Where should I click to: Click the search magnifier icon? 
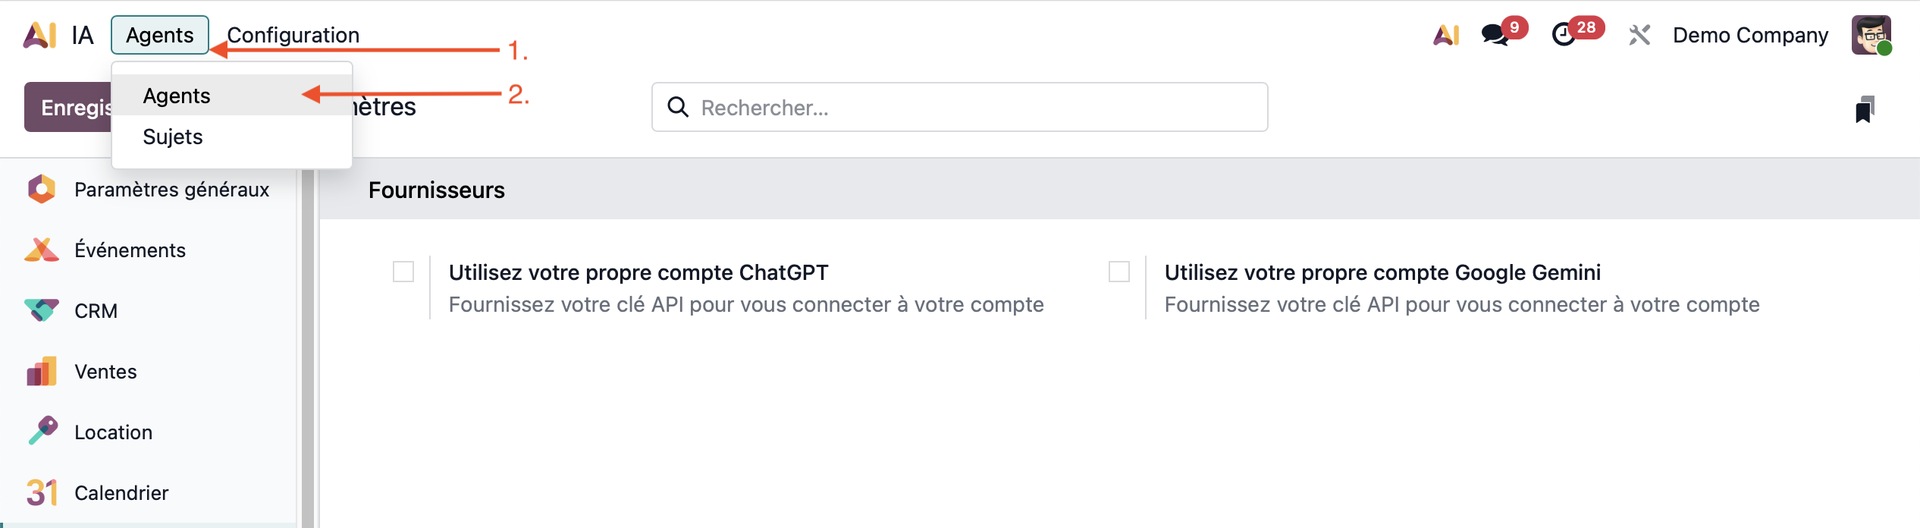click(x=678, y=107)
